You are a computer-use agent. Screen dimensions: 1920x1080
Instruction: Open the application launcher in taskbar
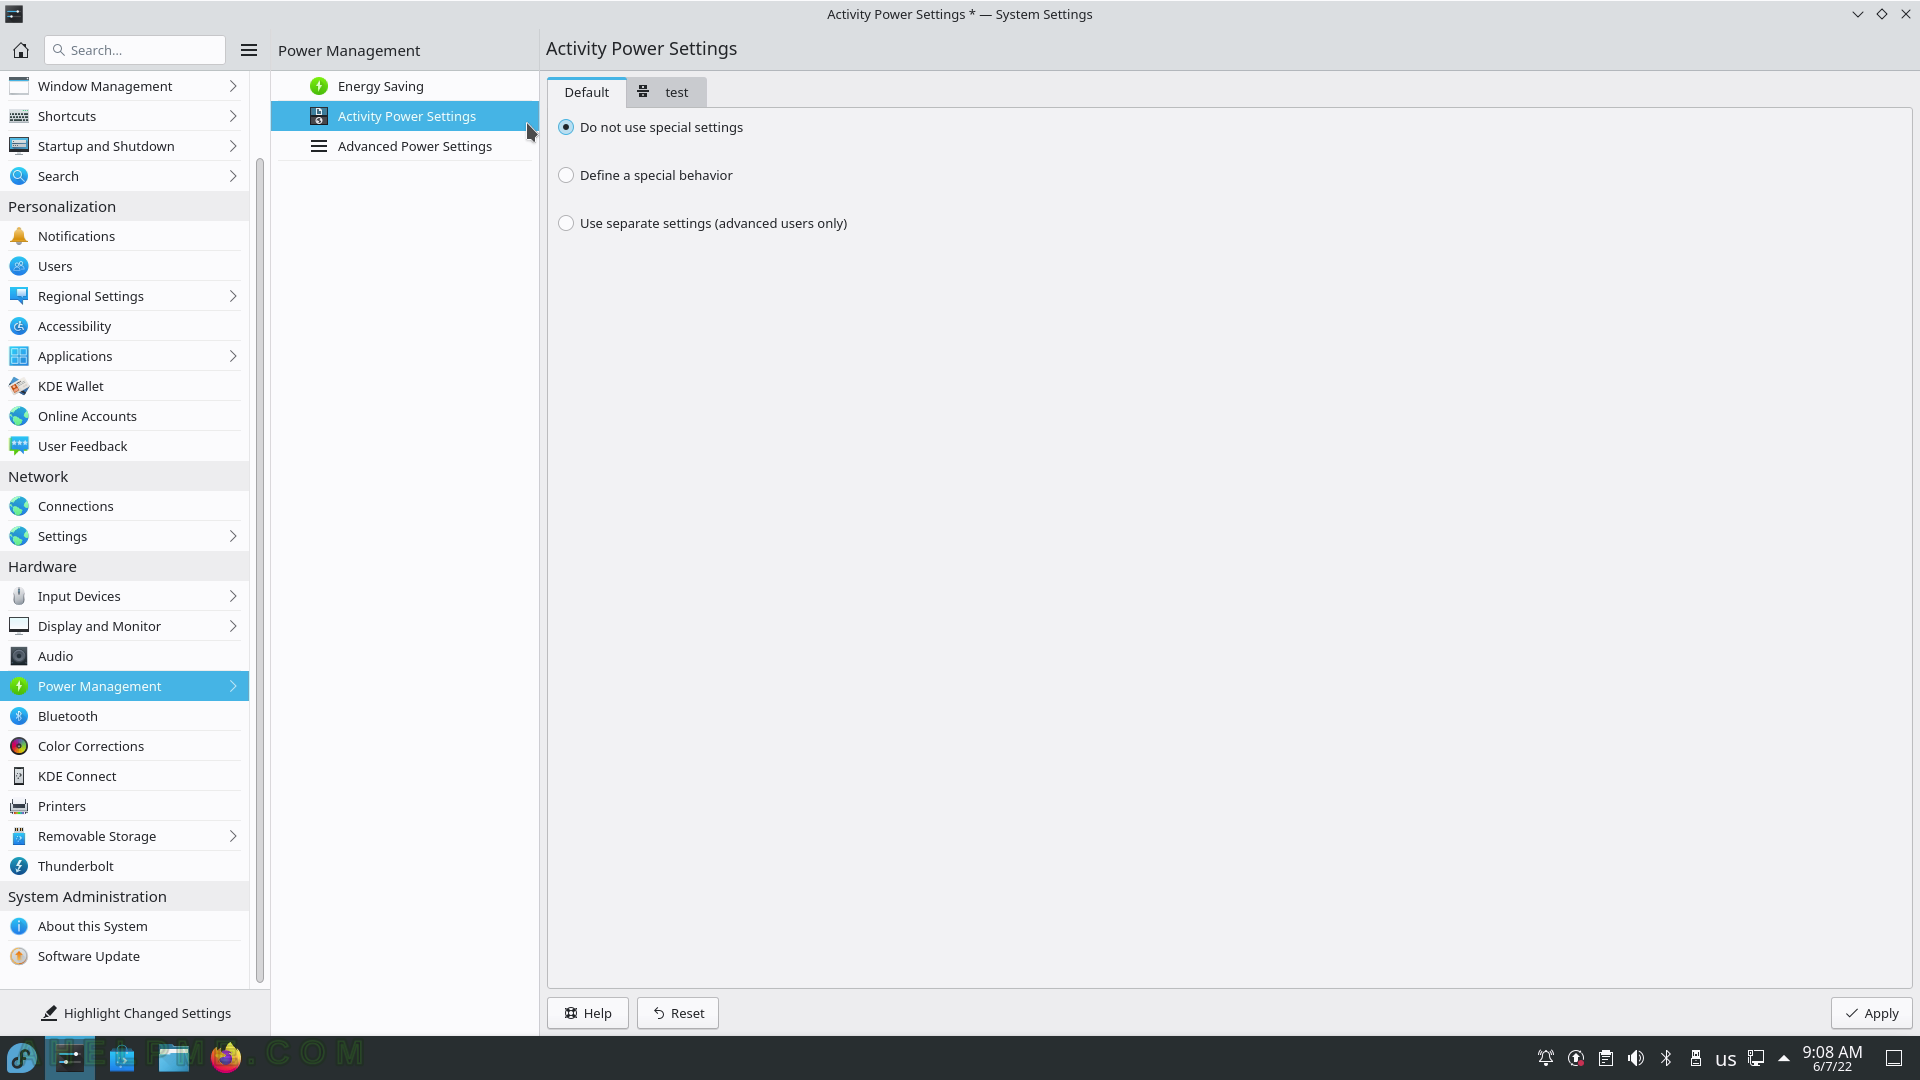22,1057
